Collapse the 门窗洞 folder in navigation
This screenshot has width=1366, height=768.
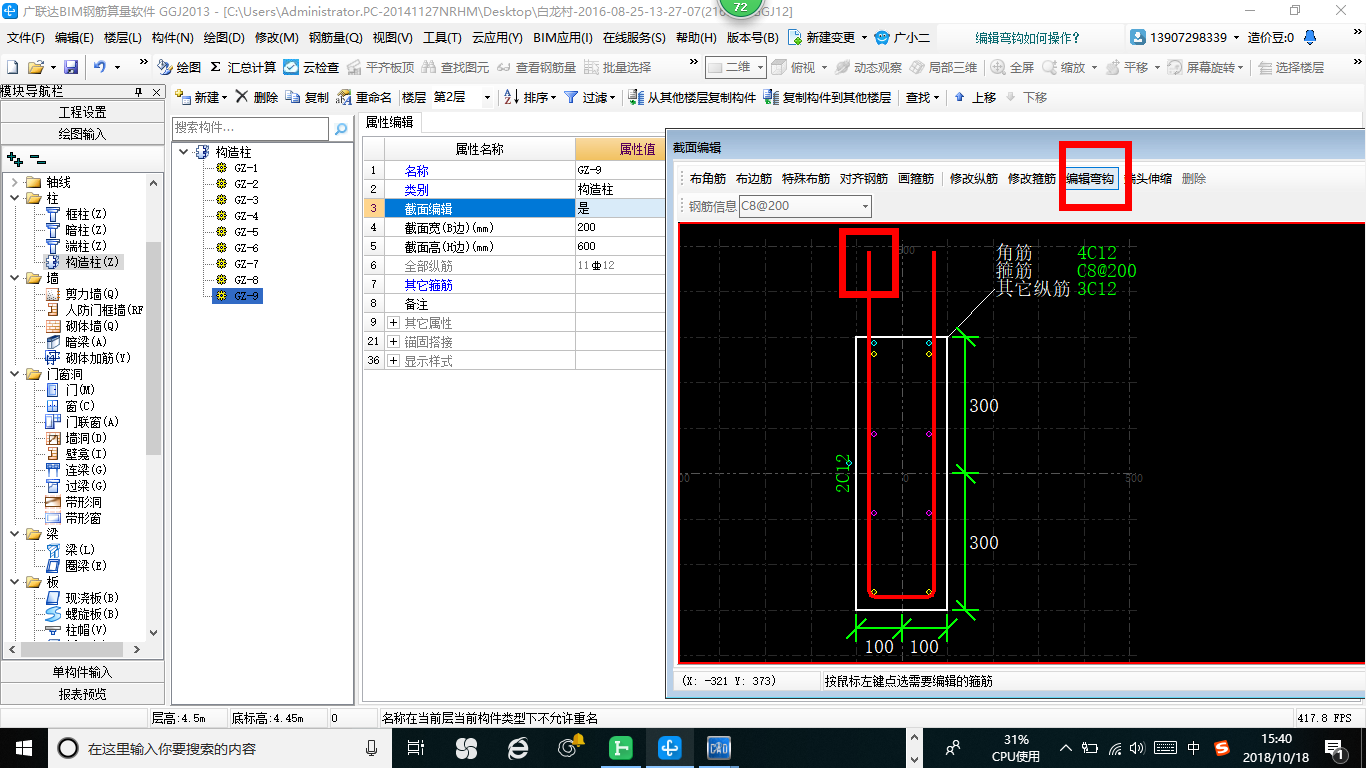coord(14,374)
